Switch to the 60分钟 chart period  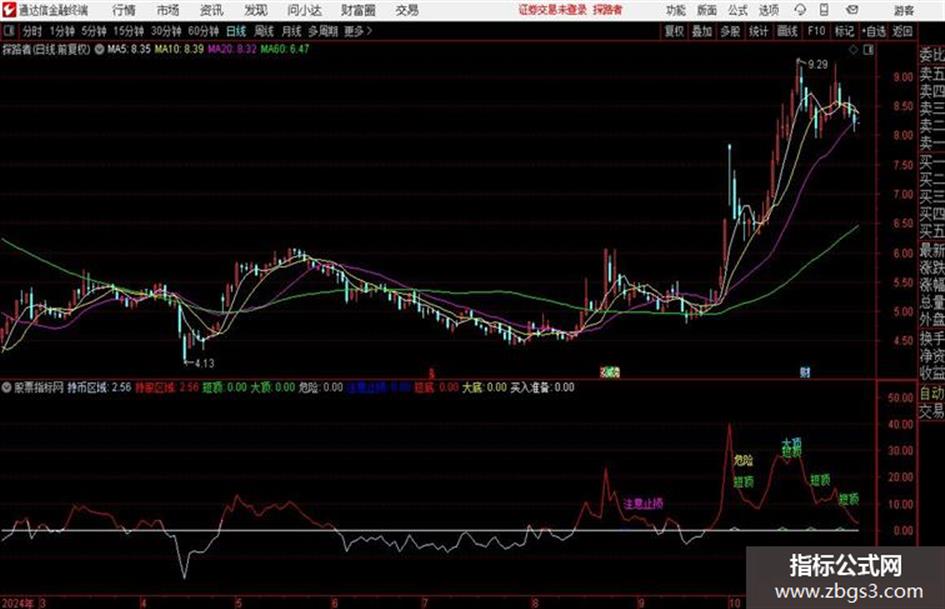(204, 31)
